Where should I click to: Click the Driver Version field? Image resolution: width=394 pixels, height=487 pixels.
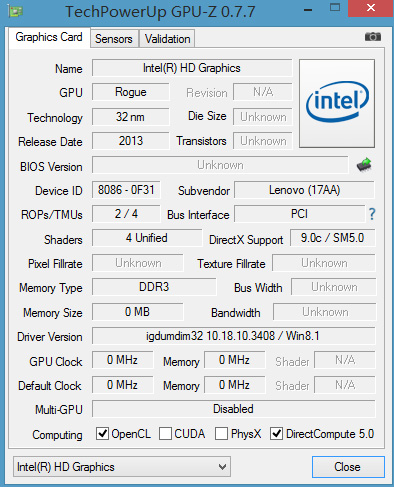coord(233,336)
